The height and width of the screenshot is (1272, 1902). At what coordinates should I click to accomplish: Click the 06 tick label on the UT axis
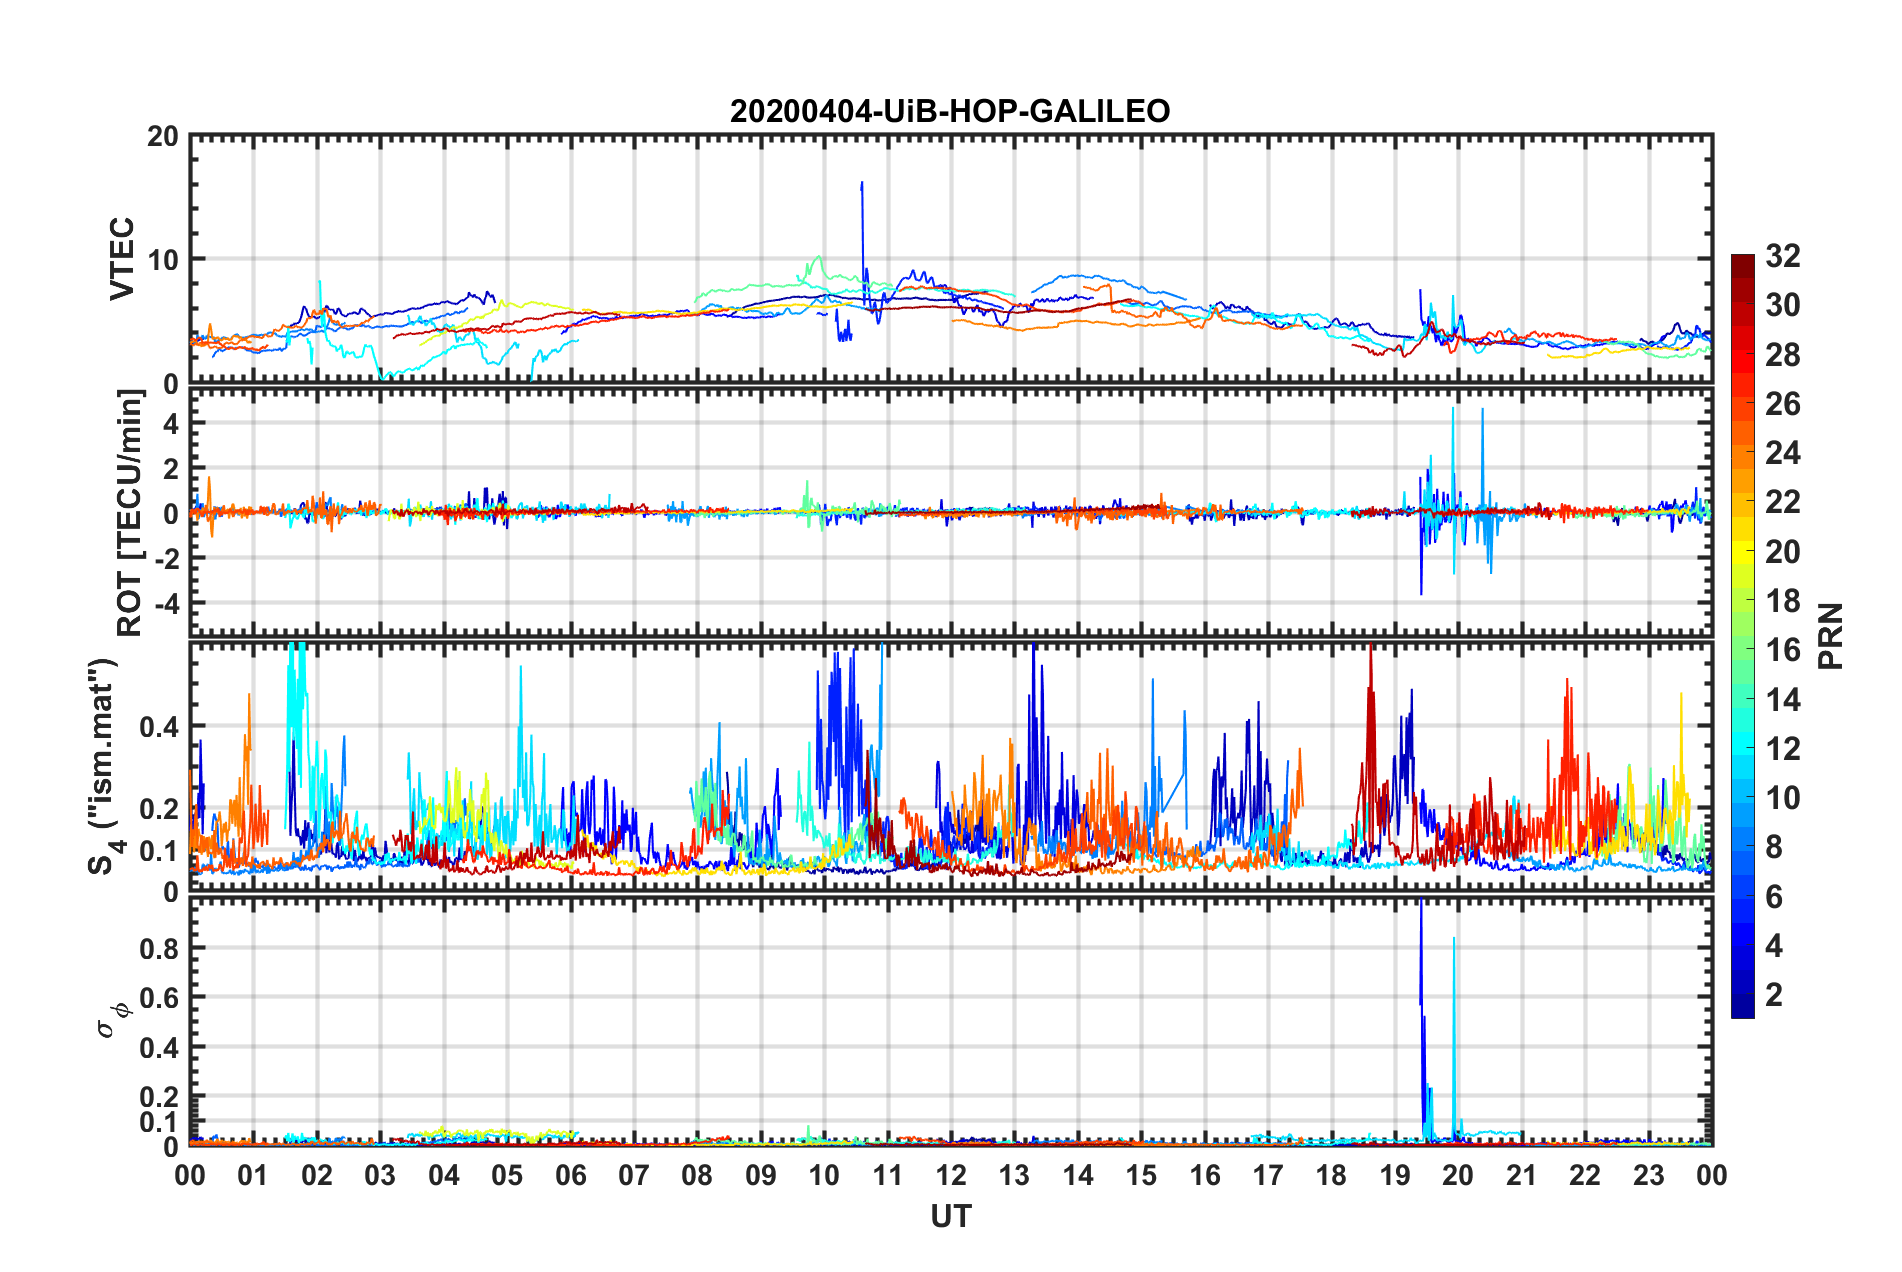point(571,1175)
